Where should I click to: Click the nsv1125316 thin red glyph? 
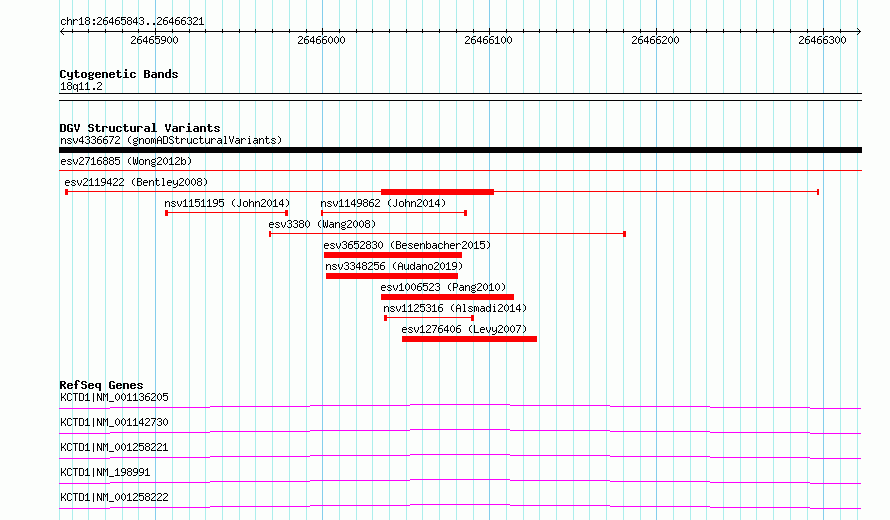pos(429,318)
